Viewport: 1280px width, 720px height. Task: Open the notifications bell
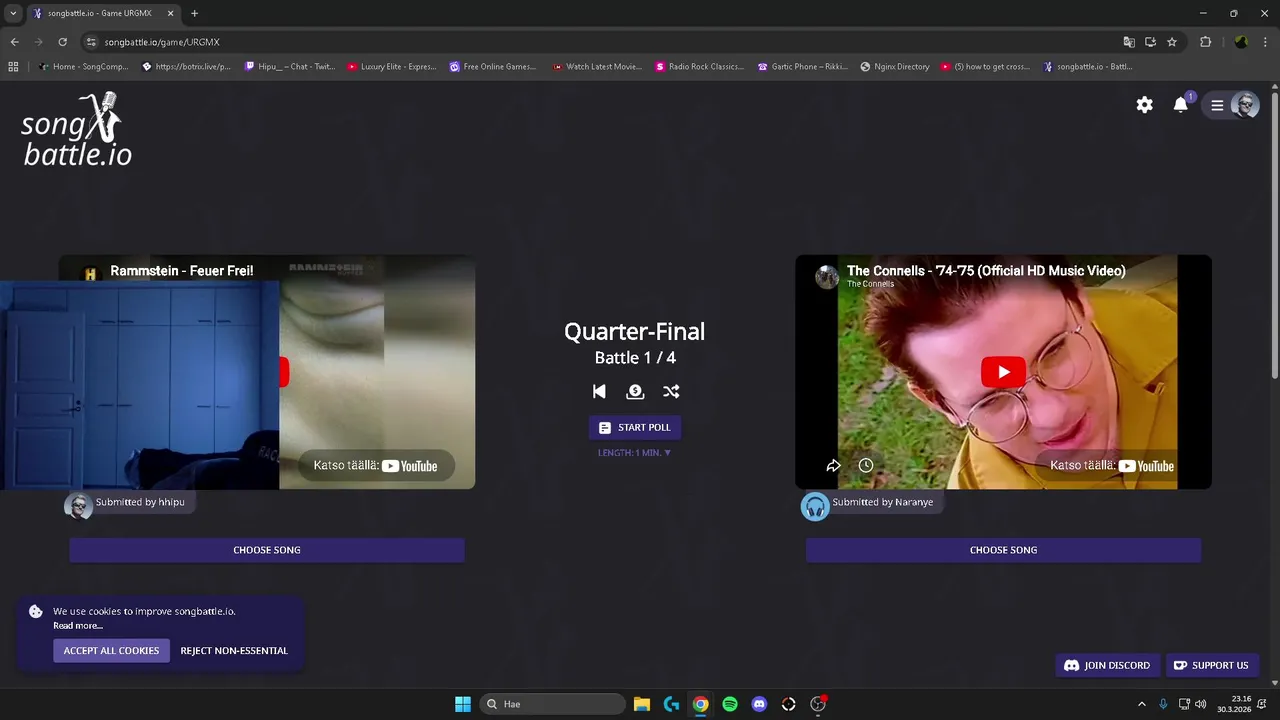click(x=1182, y=104)
